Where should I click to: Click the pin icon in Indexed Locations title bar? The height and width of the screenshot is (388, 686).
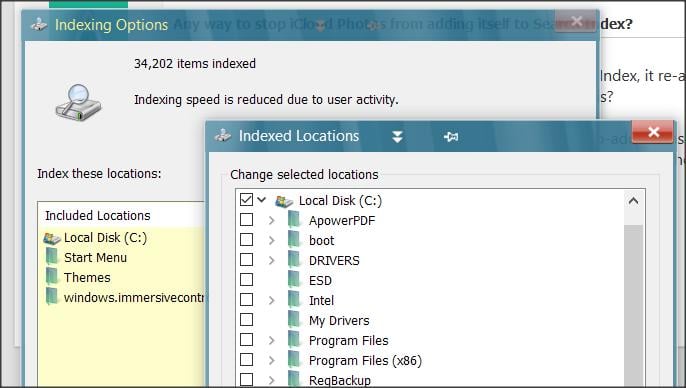[451, 137]
